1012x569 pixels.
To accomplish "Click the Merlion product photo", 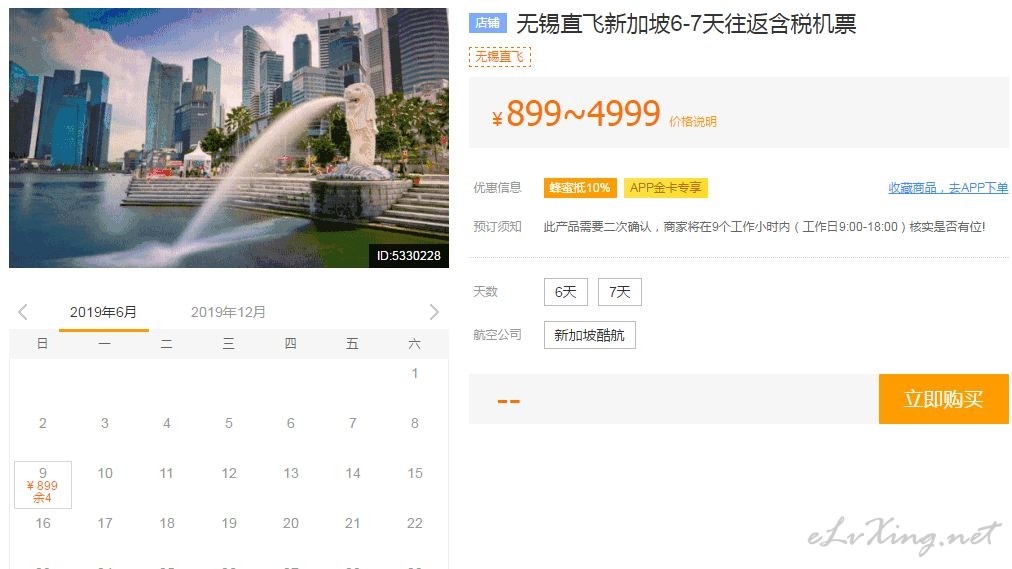I will point(228,137).
